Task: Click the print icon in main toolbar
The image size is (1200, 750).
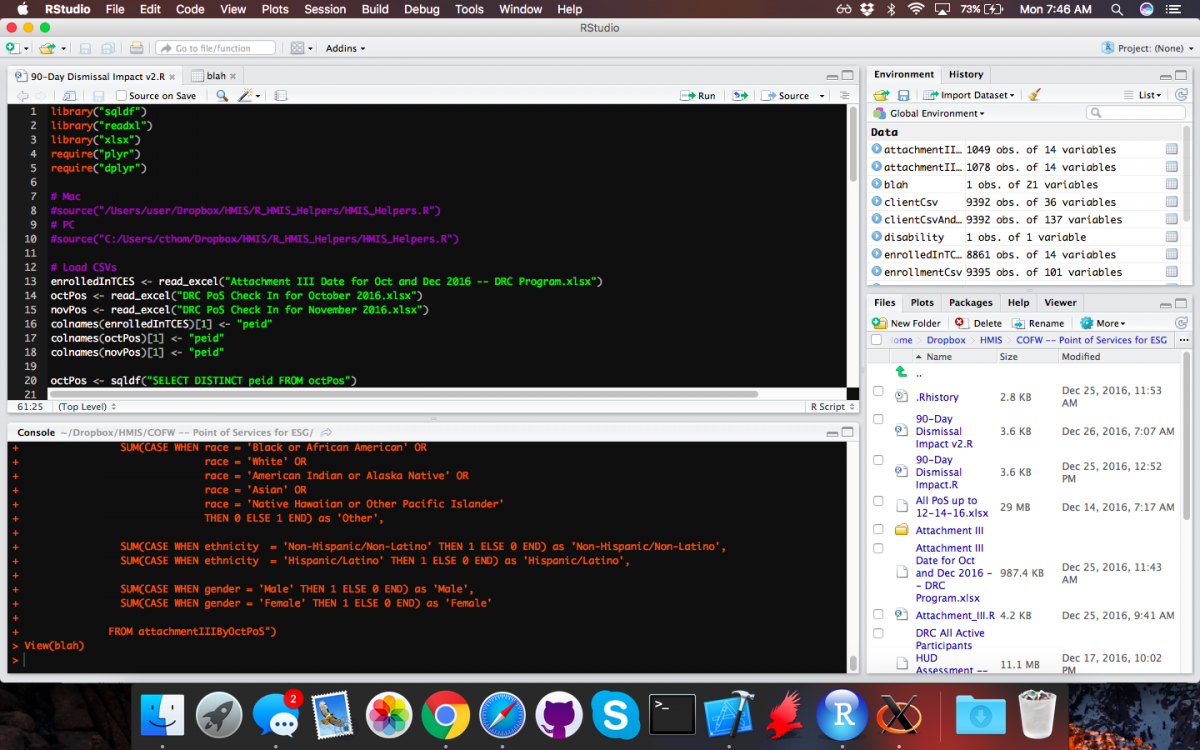Action: click(136, 48)
